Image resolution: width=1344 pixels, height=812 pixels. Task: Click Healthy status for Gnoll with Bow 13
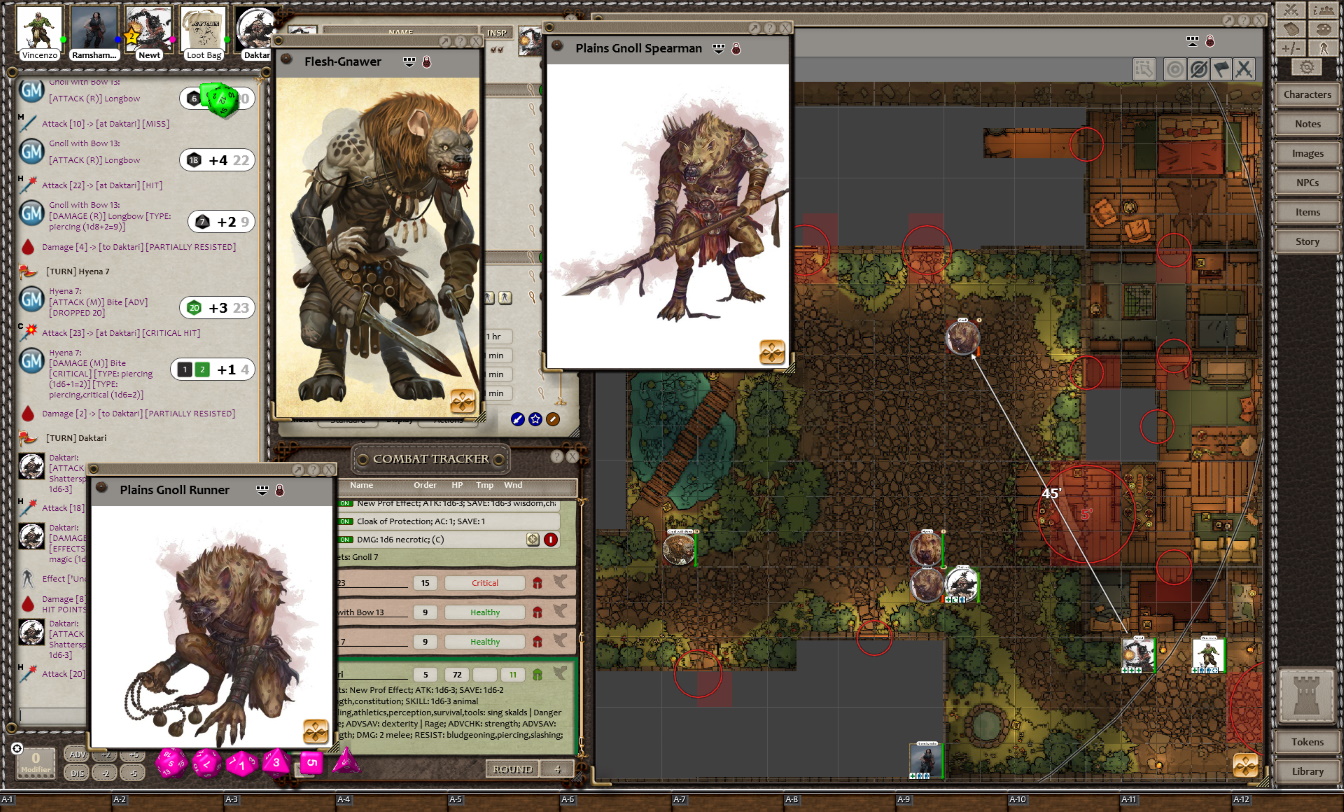pyautogui.click(x=485, y=612)
